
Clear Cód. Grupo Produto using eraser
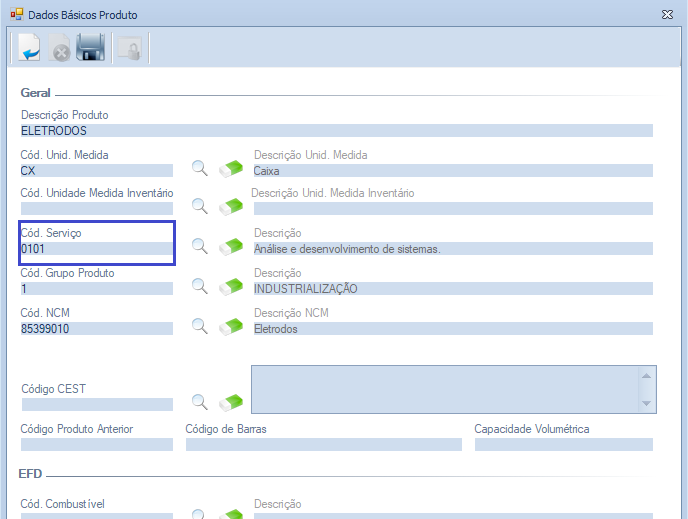(231, 286)
